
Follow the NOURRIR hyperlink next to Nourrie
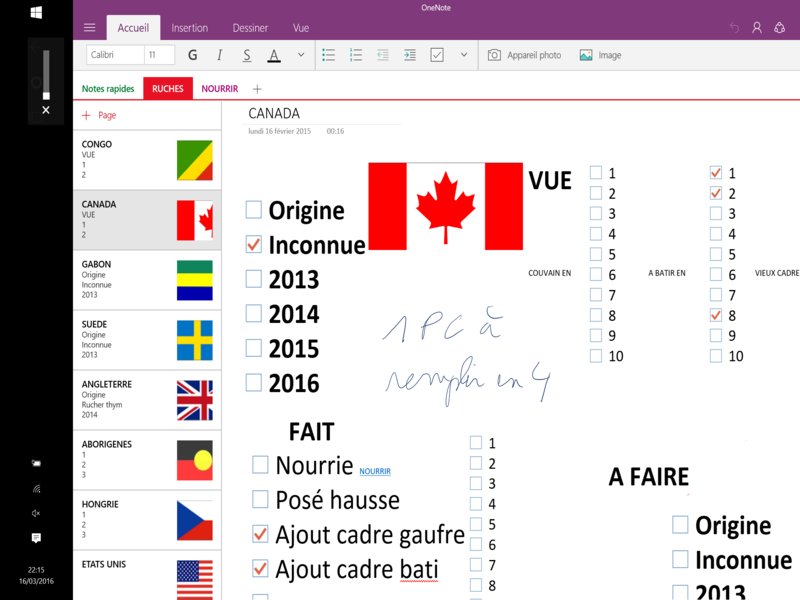[x=375, y=471]
